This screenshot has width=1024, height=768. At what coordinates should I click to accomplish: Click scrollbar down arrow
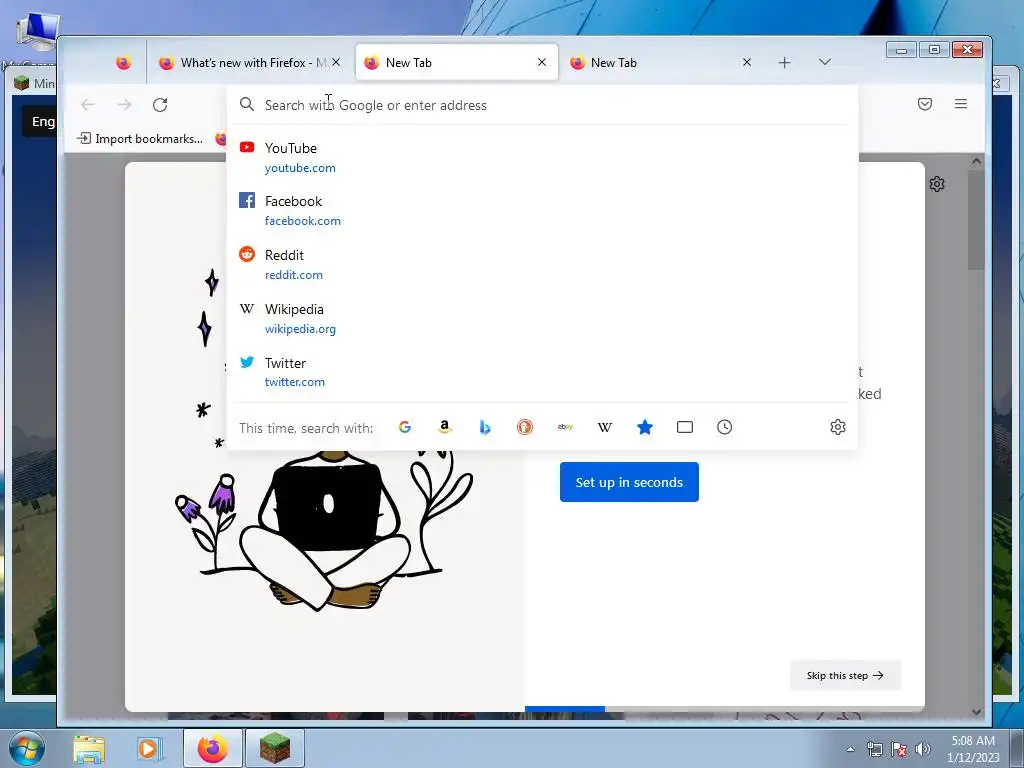coord(976,712)
